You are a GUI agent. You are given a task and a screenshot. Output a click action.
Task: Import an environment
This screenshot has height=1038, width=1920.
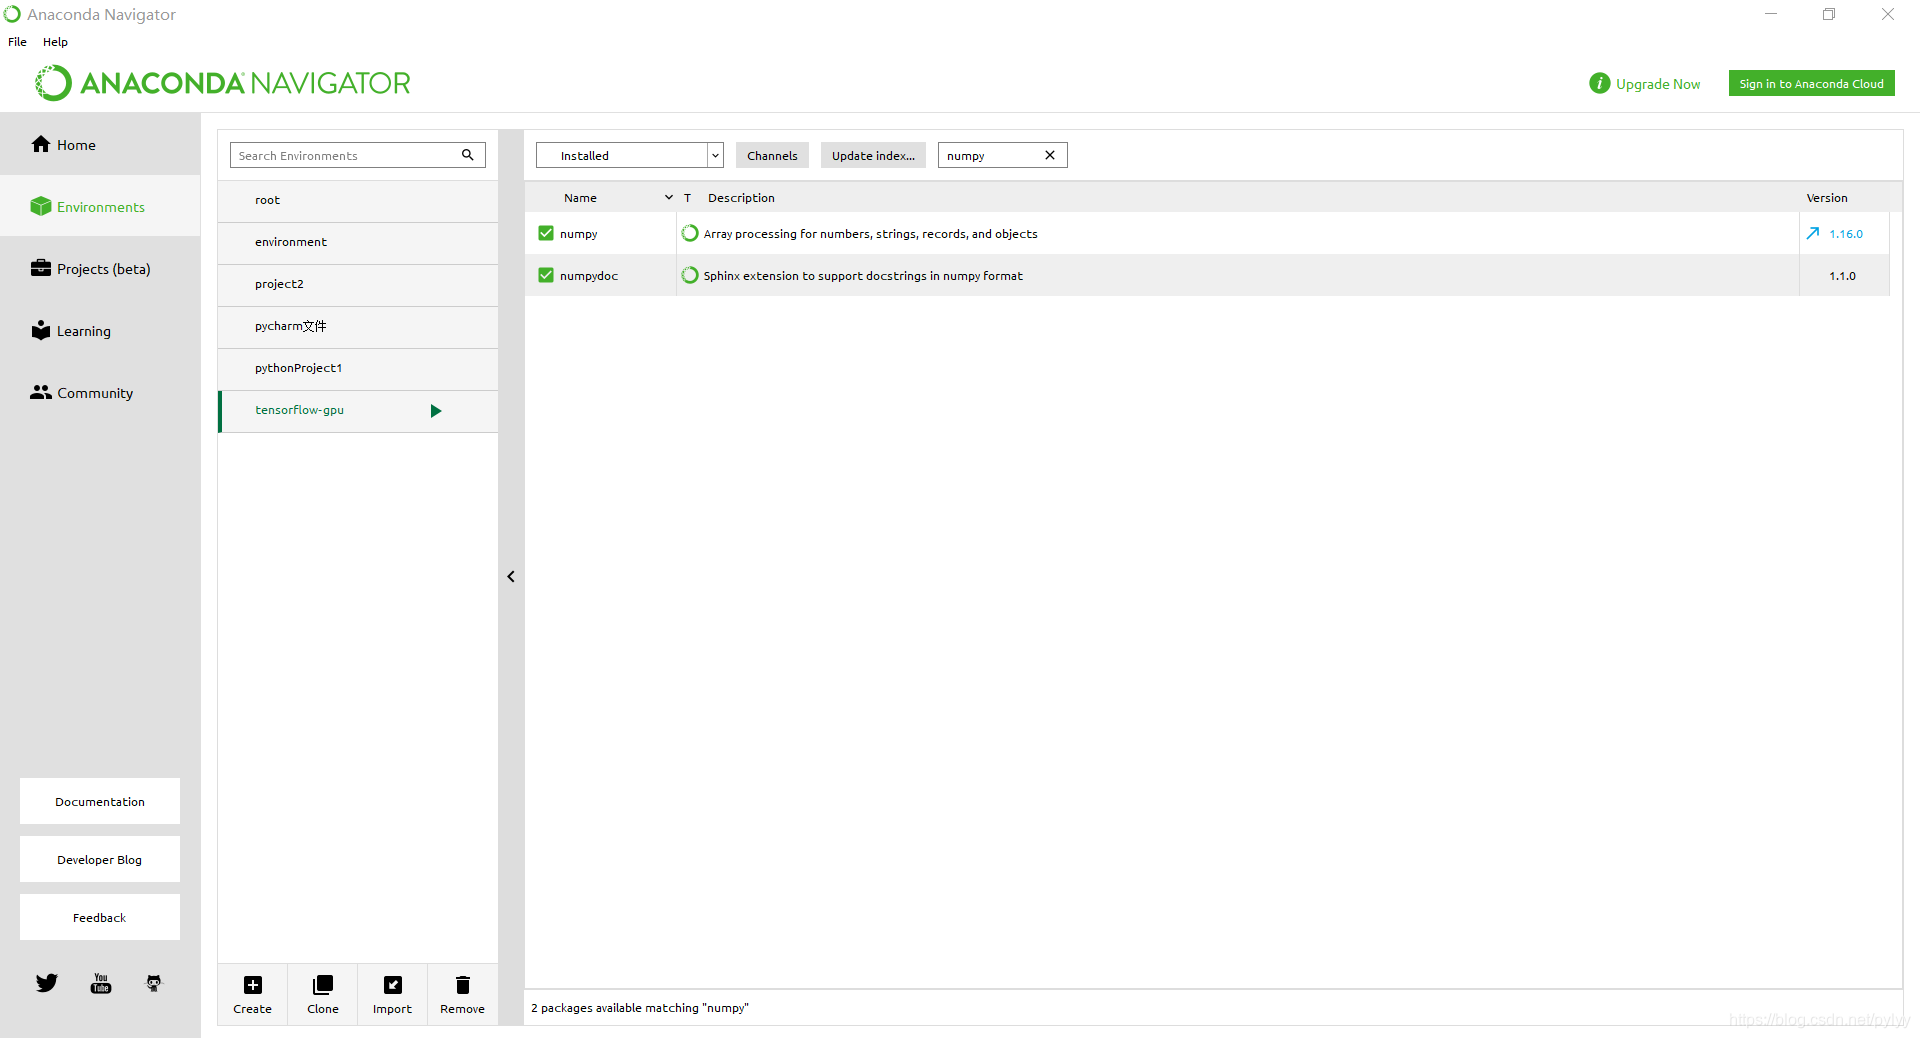[x=392, y=995]
